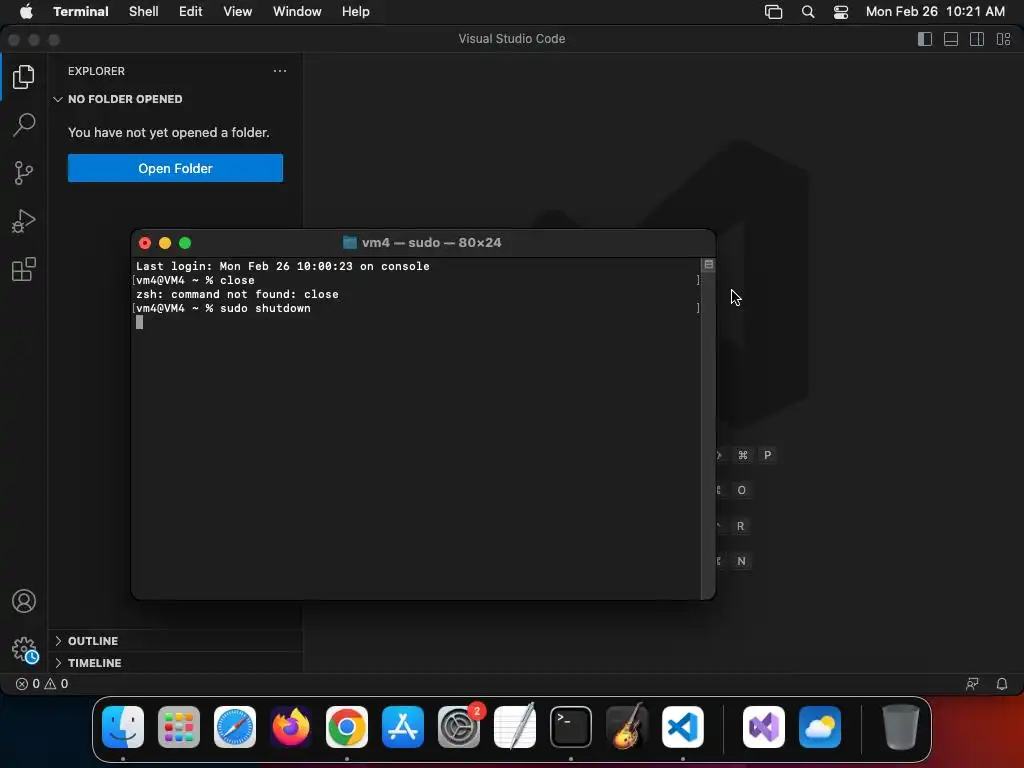This screenshot has width=1024, height=768.
Task: Click the date and time in menu bar
Action: (x=935, y=12)
